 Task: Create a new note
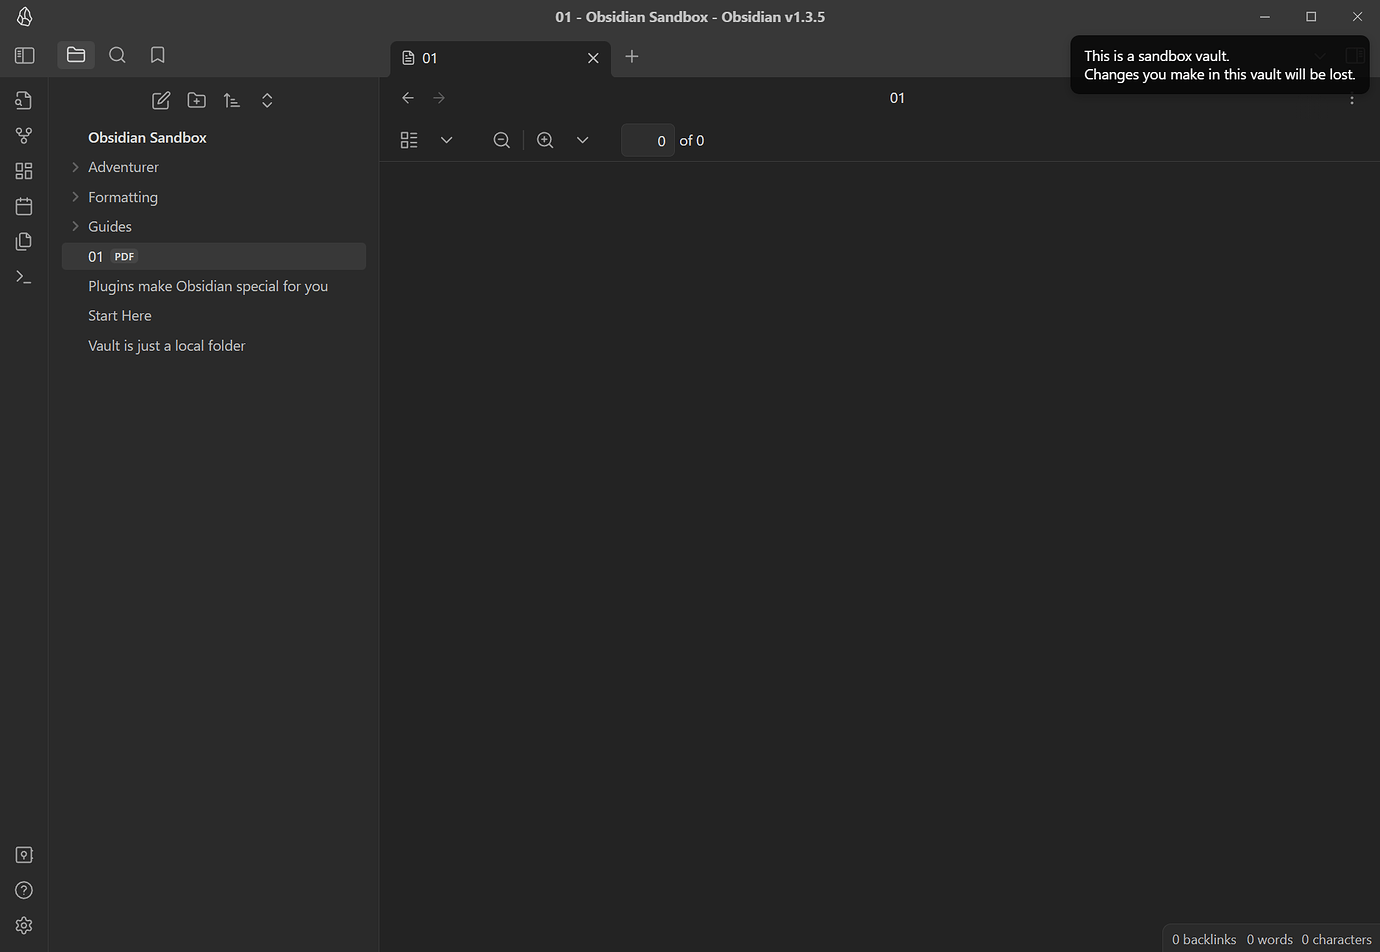click(x=161, y=100)
